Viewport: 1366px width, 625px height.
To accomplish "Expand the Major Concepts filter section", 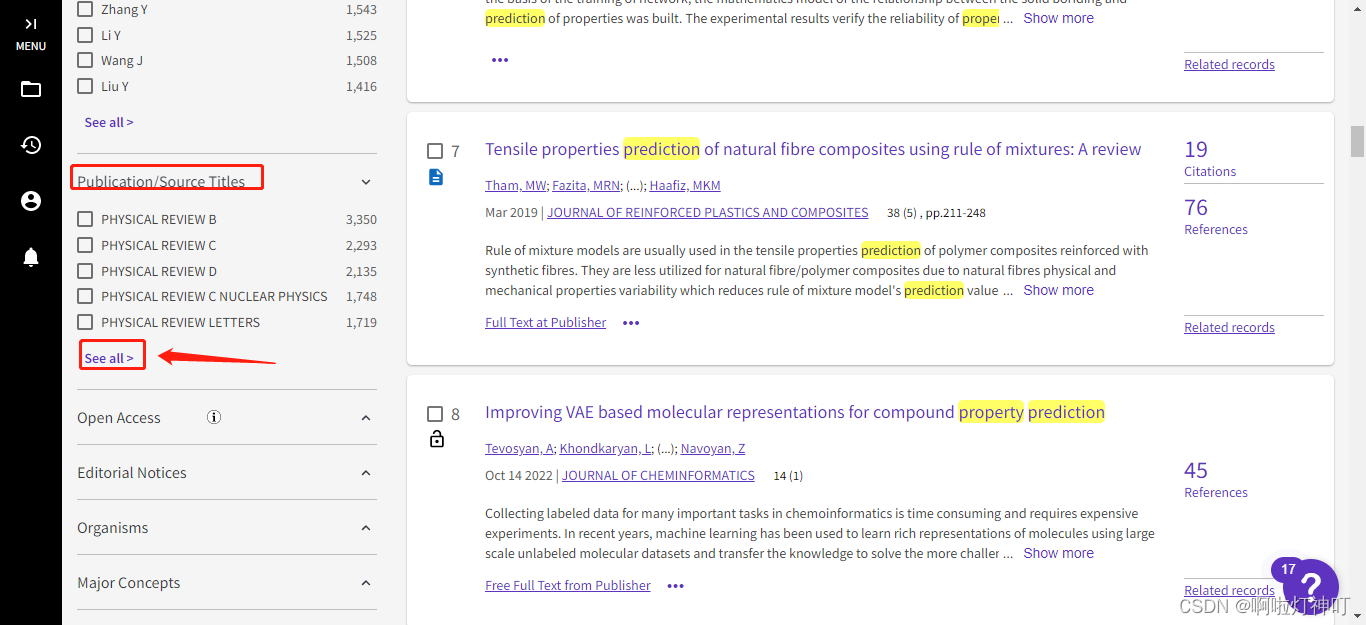I will (x=366, y=583).
